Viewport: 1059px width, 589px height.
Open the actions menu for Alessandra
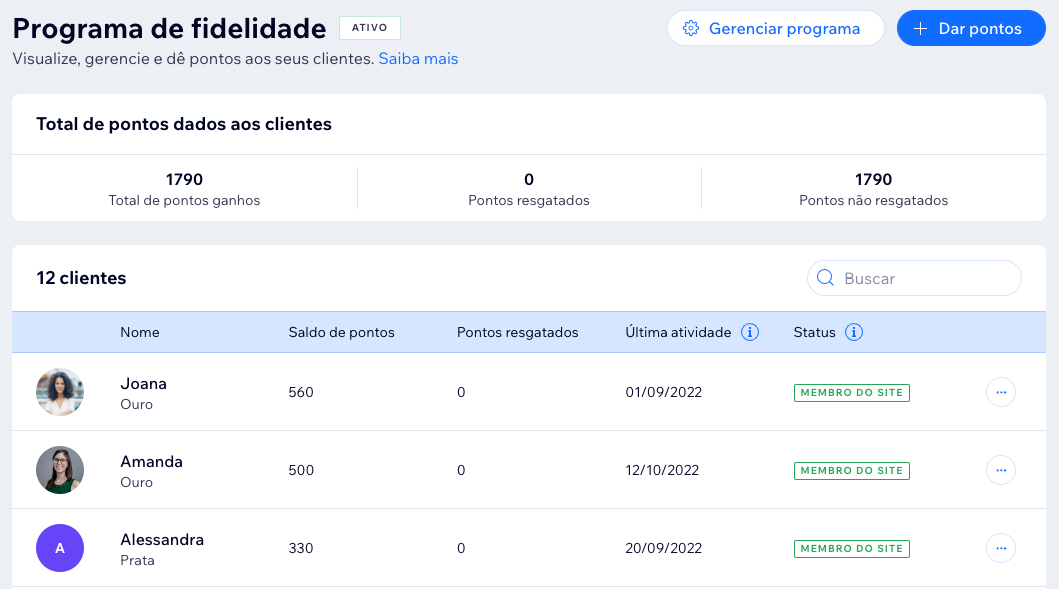pyautogui.click(x=1001, y=548)
